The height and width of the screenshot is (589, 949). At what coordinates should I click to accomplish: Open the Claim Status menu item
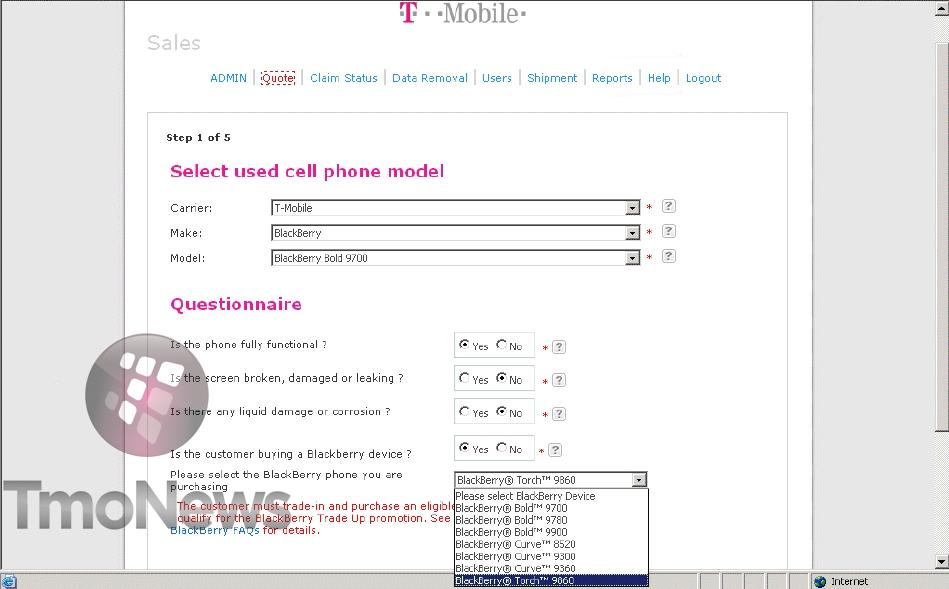point(343,78)
